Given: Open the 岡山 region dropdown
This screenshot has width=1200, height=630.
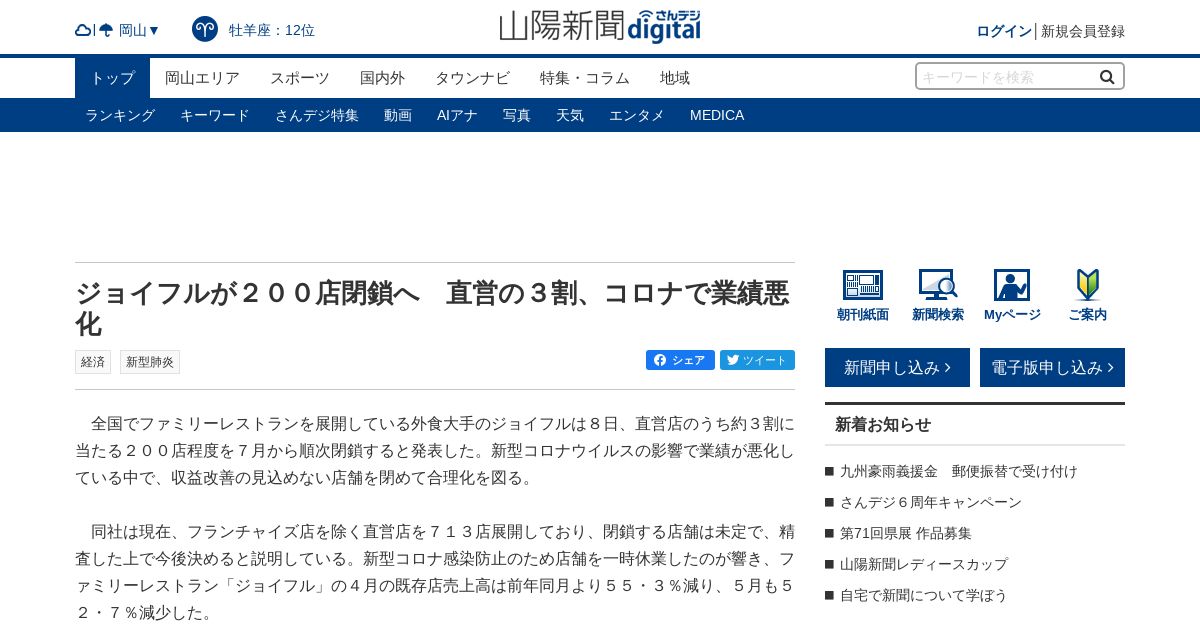Looking at the screenshot, I should pyautogui.click(x=139, y=30).
